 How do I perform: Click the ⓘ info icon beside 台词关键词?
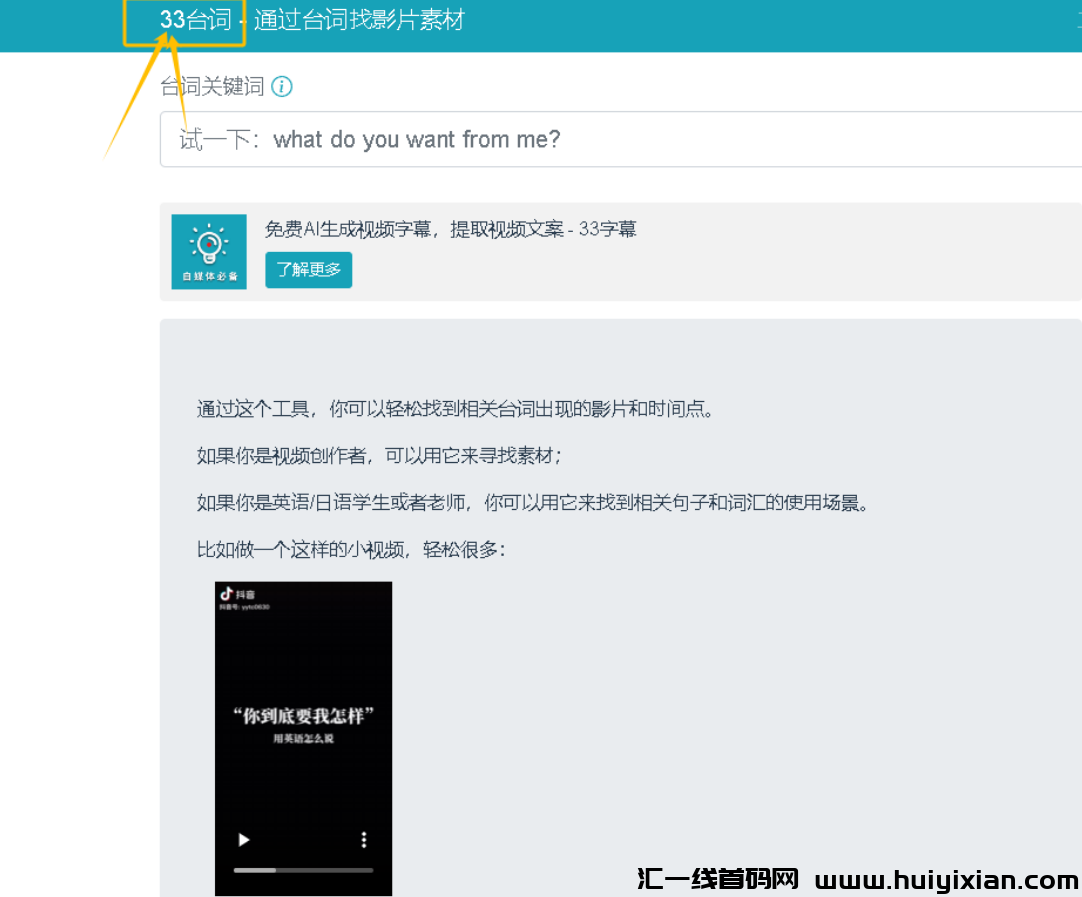[x=283, y=86]
